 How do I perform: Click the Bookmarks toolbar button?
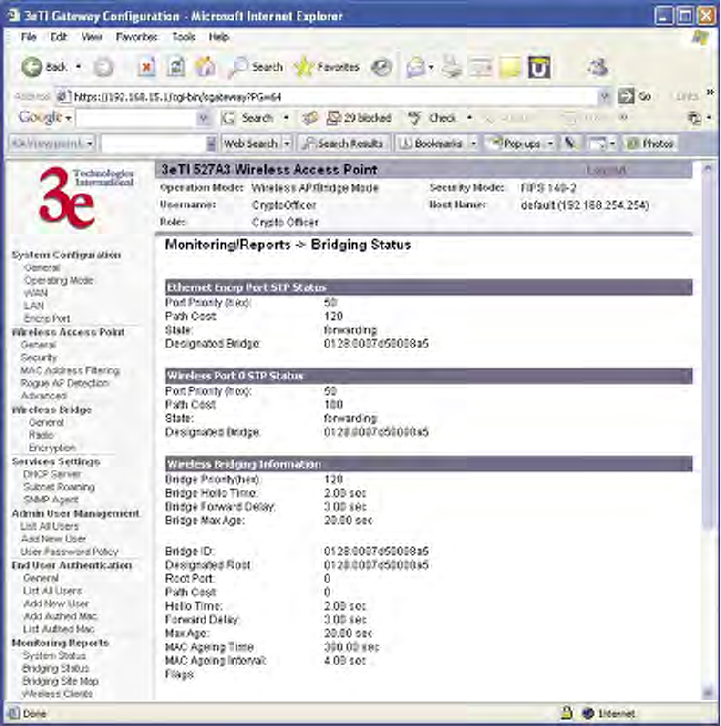coord(431,144)
